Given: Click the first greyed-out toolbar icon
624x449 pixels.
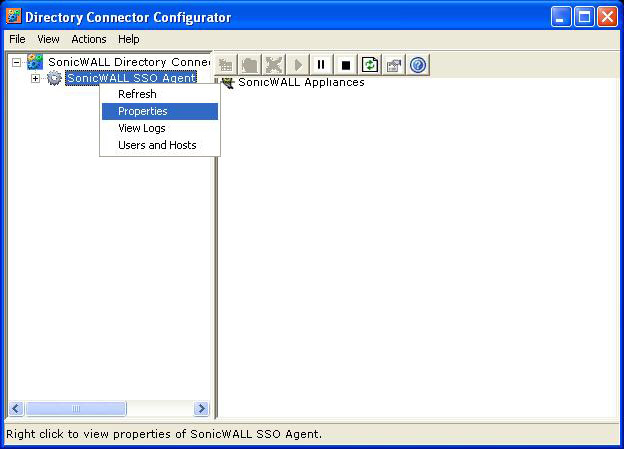Looking at the screenshot, I should (x=226, y=64).
